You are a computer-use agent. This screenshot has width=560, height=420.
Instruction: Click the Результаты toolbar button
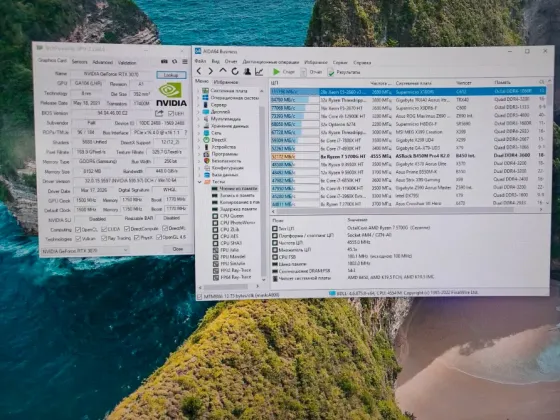(344, 72)
